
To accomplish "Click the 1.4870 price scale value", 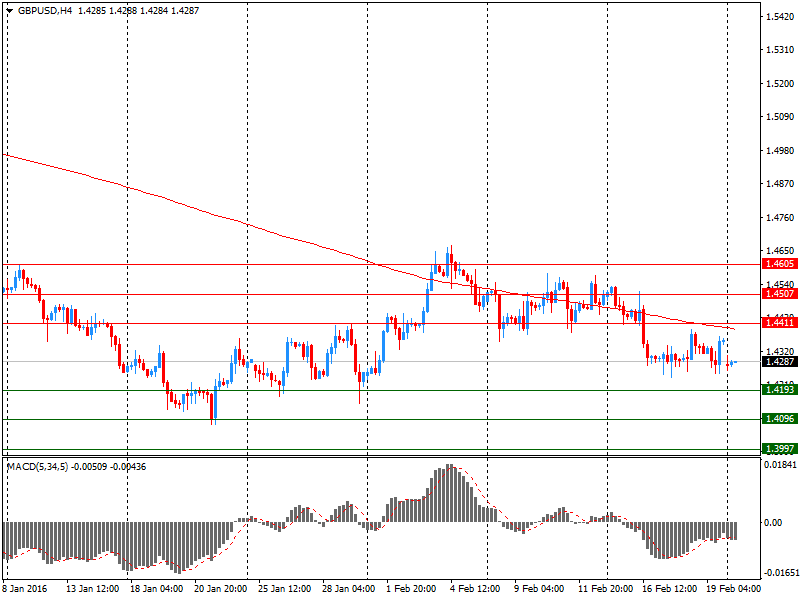I will tap(781, 184).
